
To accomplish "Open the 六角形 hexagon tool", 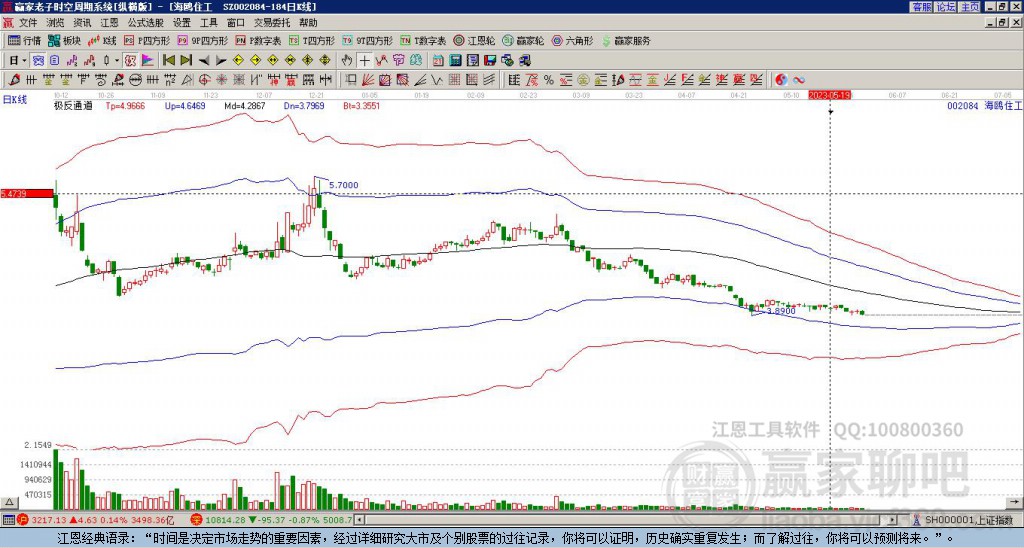I will [x=572, y=40].
